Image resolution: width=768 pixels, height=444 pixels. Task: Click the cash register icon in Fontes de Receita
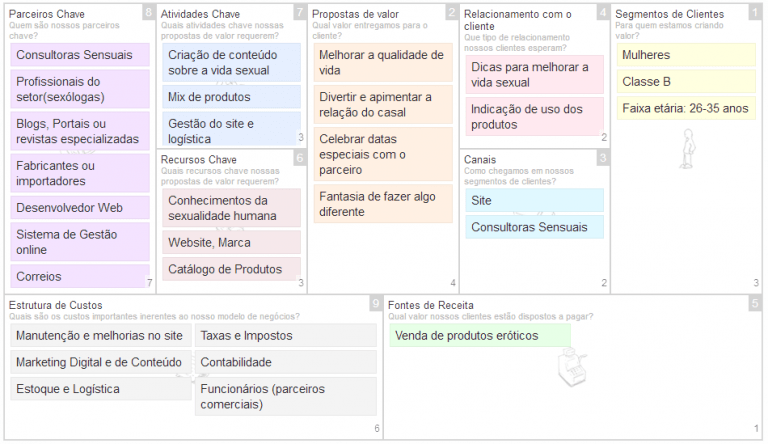[572, 366]
